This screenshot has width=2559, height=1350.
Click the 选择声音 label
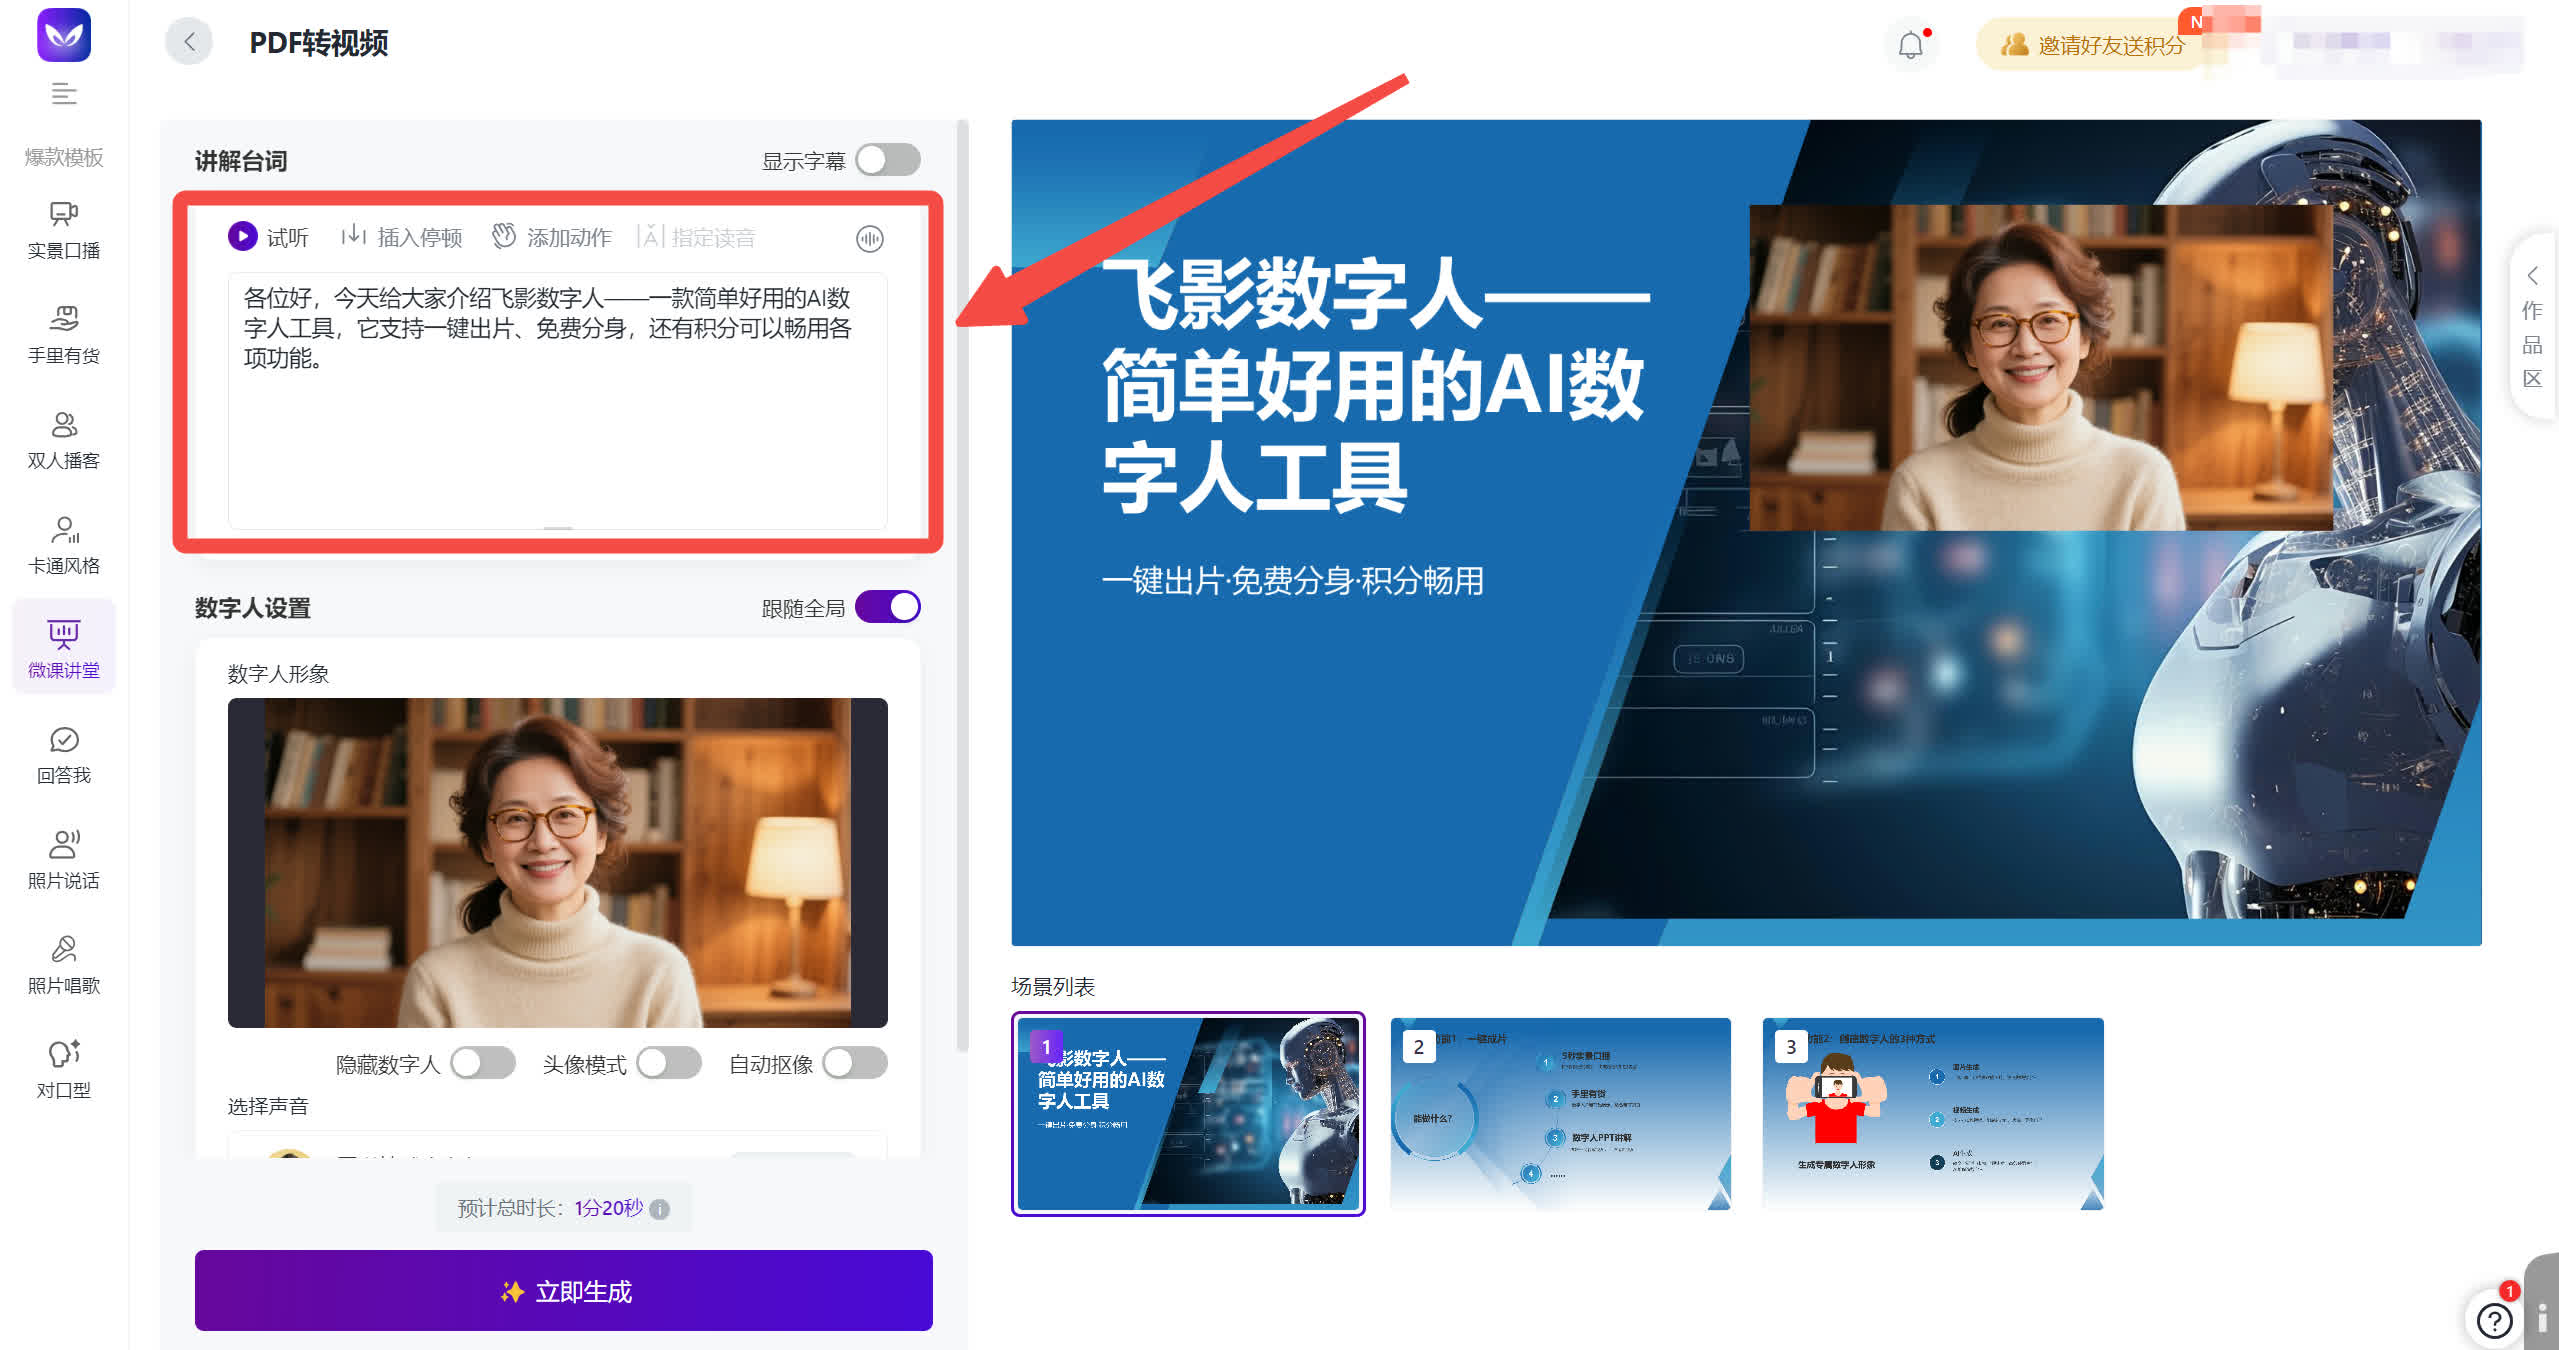pos(268,1106)
